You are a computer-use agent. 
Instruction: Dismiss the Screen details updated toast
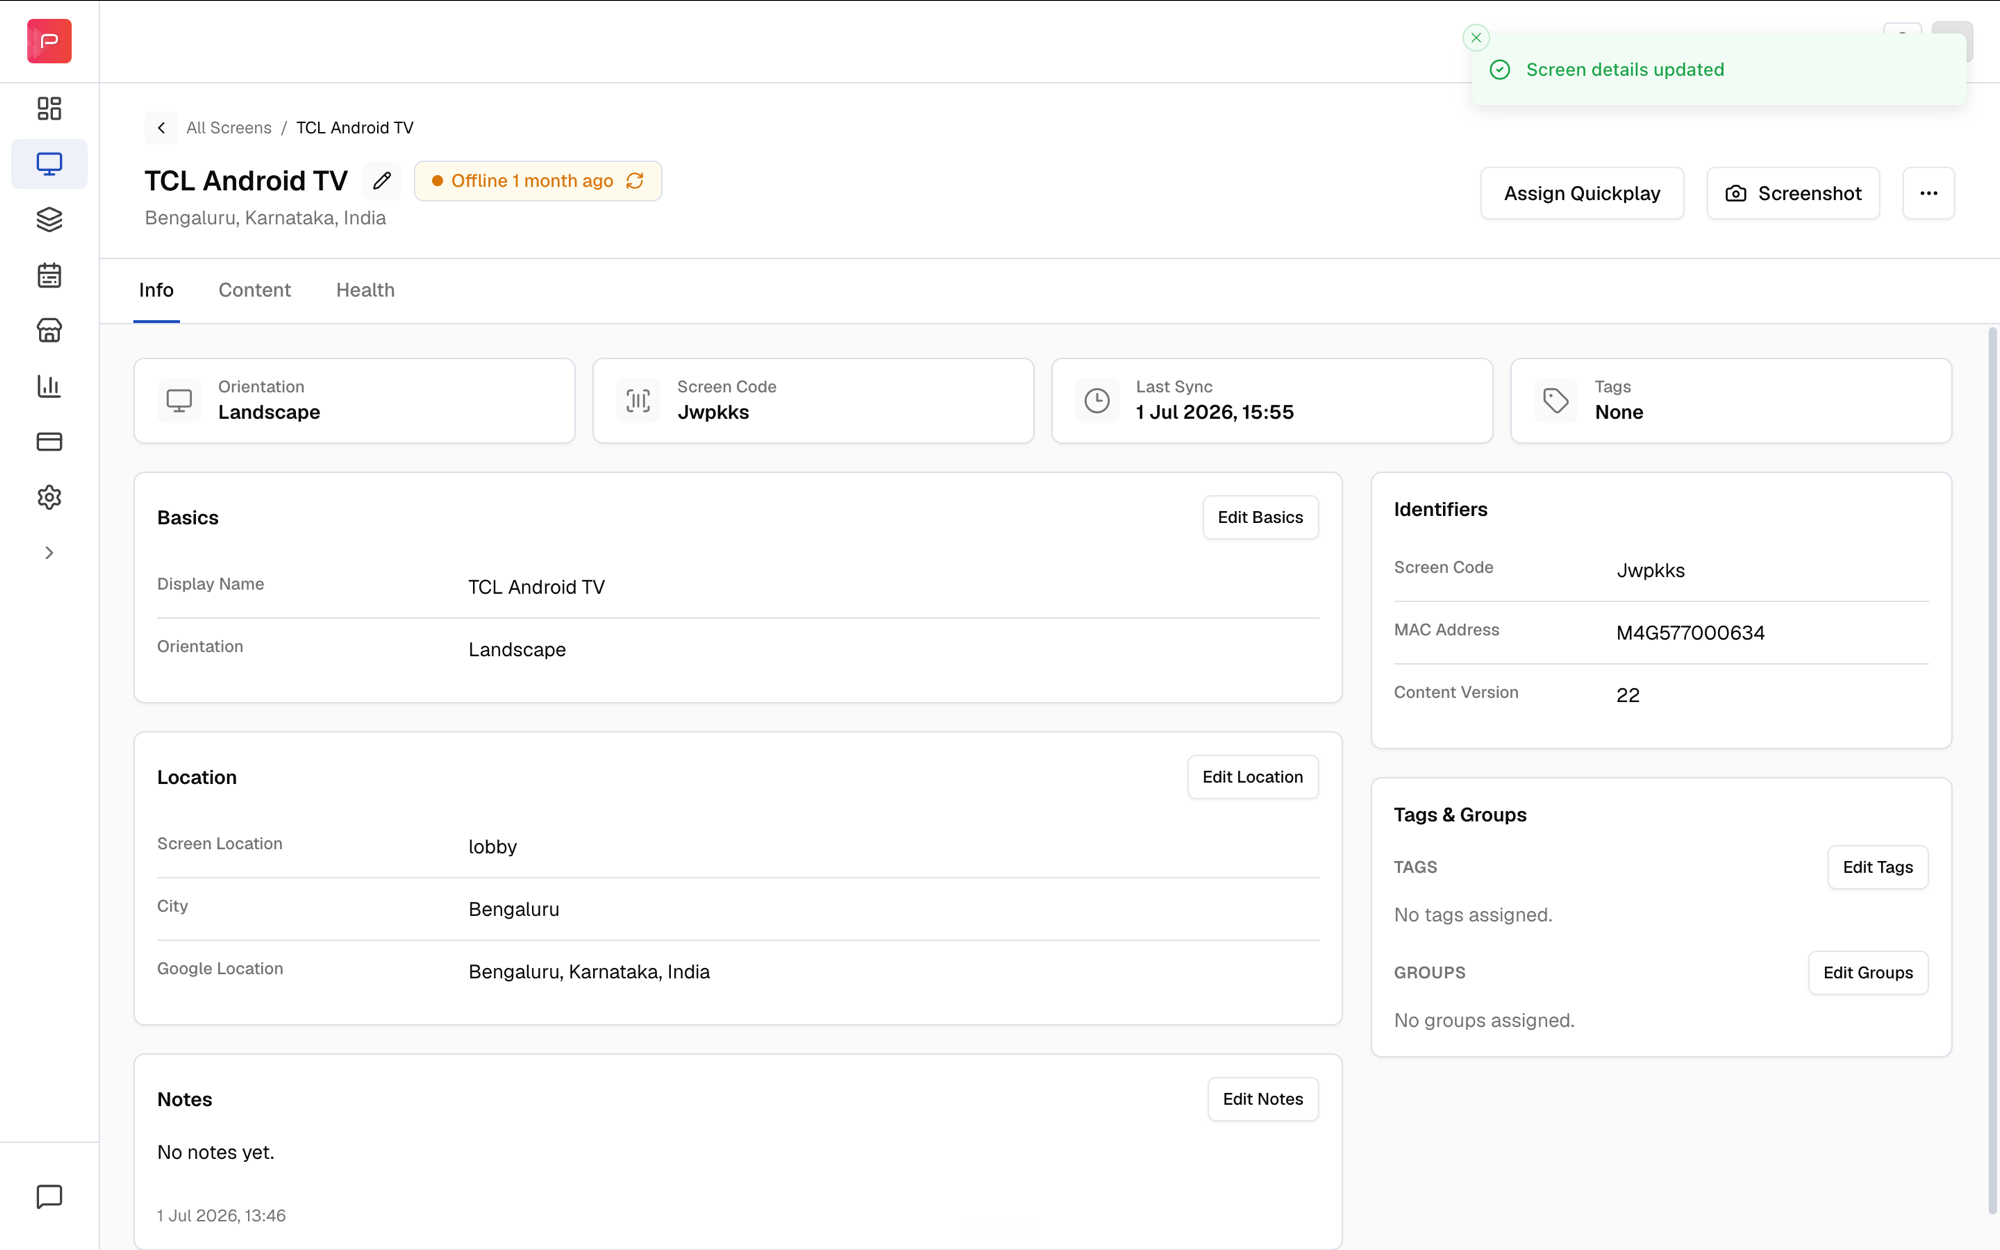(x=1476, y=38)
